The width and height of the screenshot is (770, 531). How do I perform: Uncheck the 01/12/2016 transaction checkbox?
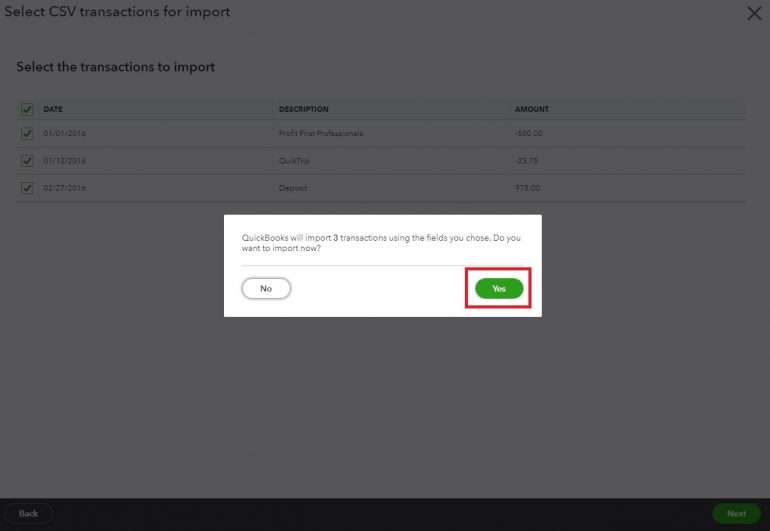point(27,160)
